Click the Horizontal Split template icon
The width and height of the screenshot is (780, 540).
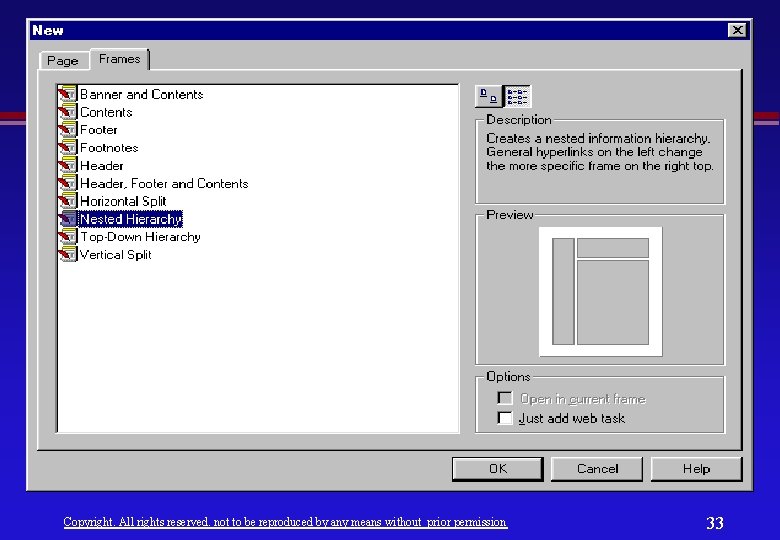68,201
